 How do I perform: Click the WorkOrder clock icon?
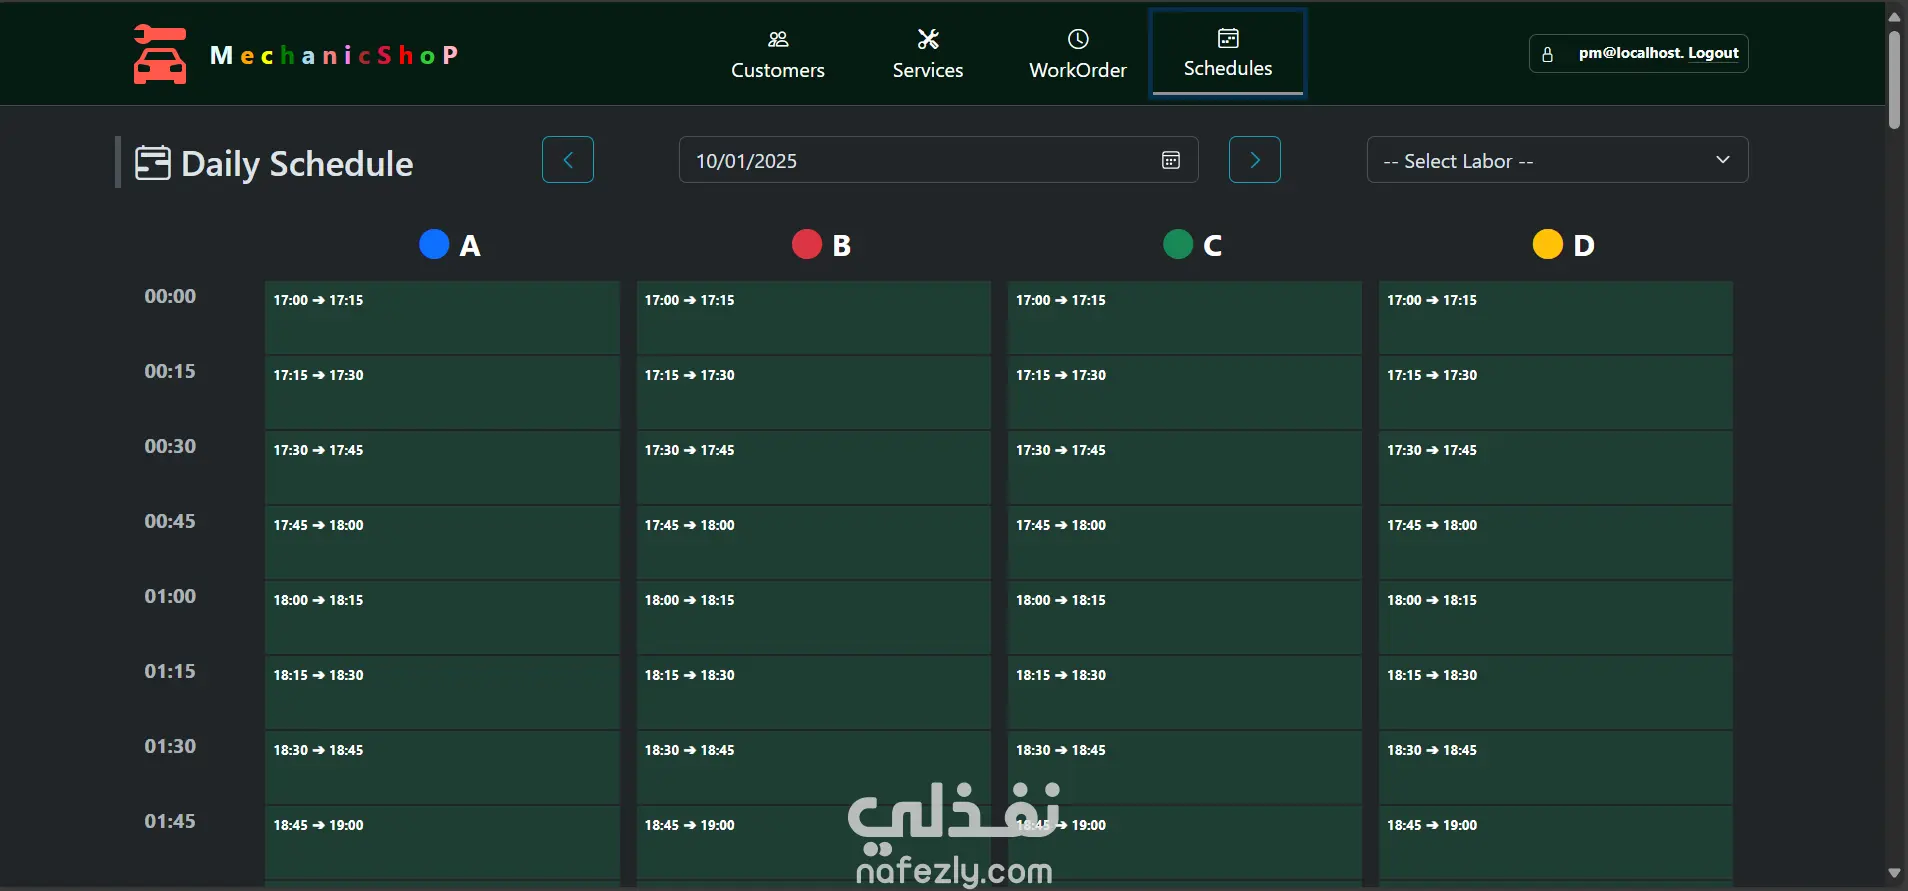click(1078, 39)
